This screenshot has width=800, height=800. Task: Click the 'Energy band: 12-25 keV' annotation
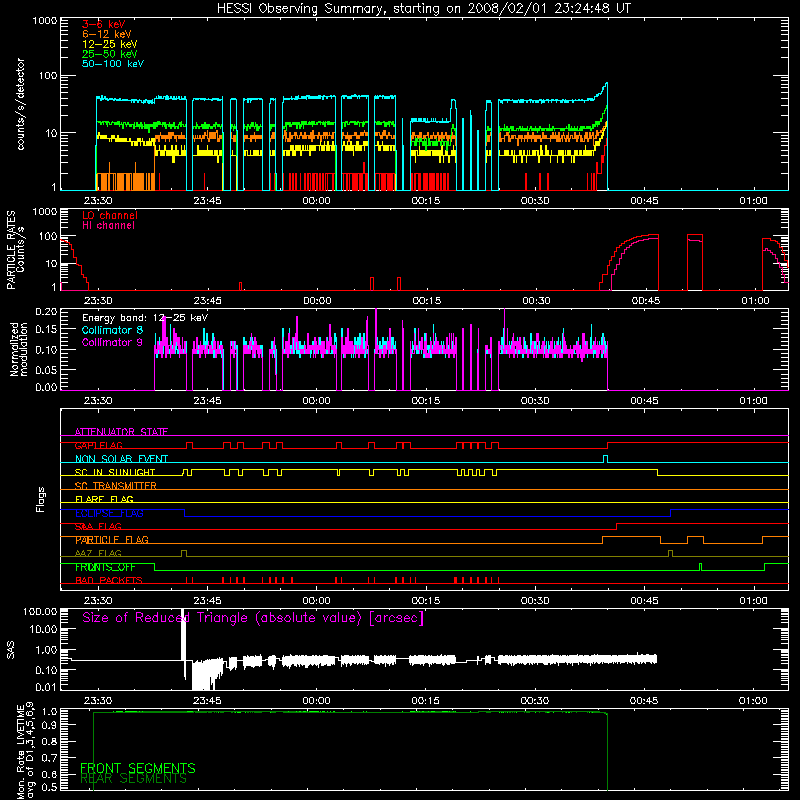point(145,318)
